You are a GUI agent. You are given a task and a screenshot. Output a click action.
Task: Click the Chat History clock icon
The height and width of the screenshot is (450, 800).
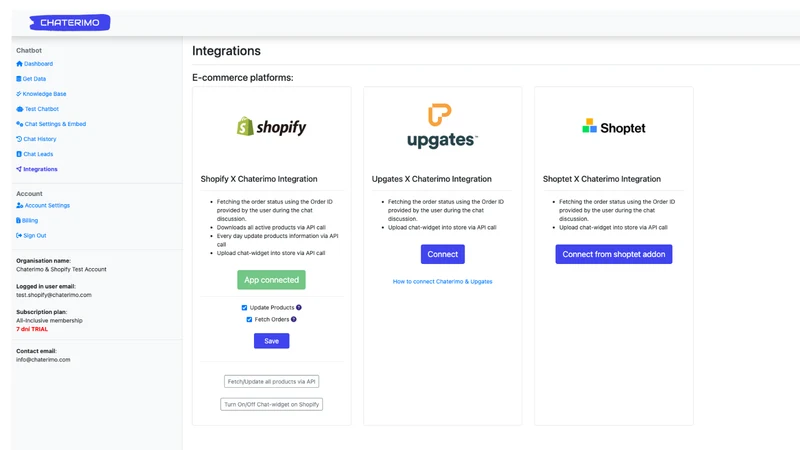point(19,139)
